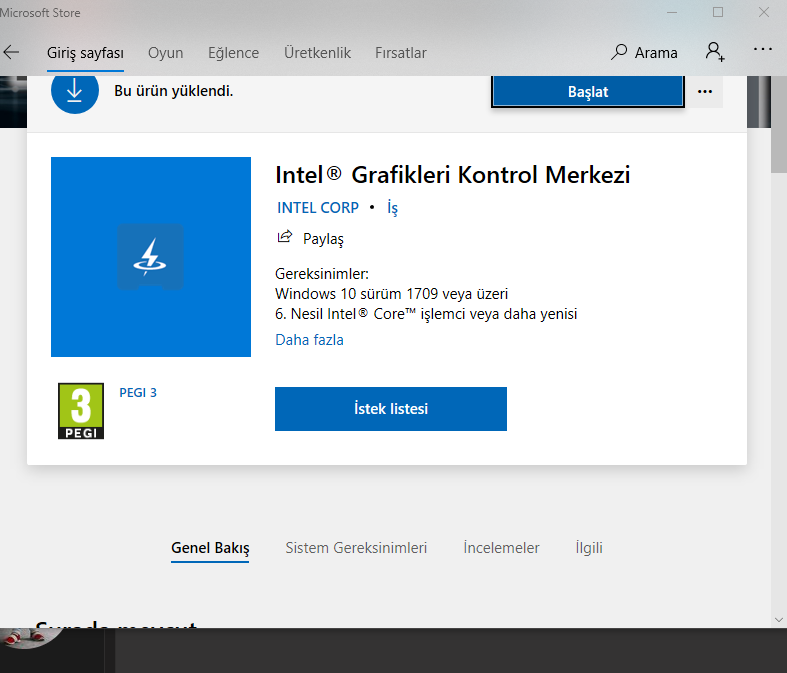Click the 'Gereksinimler:' heading

pos(322,274)
